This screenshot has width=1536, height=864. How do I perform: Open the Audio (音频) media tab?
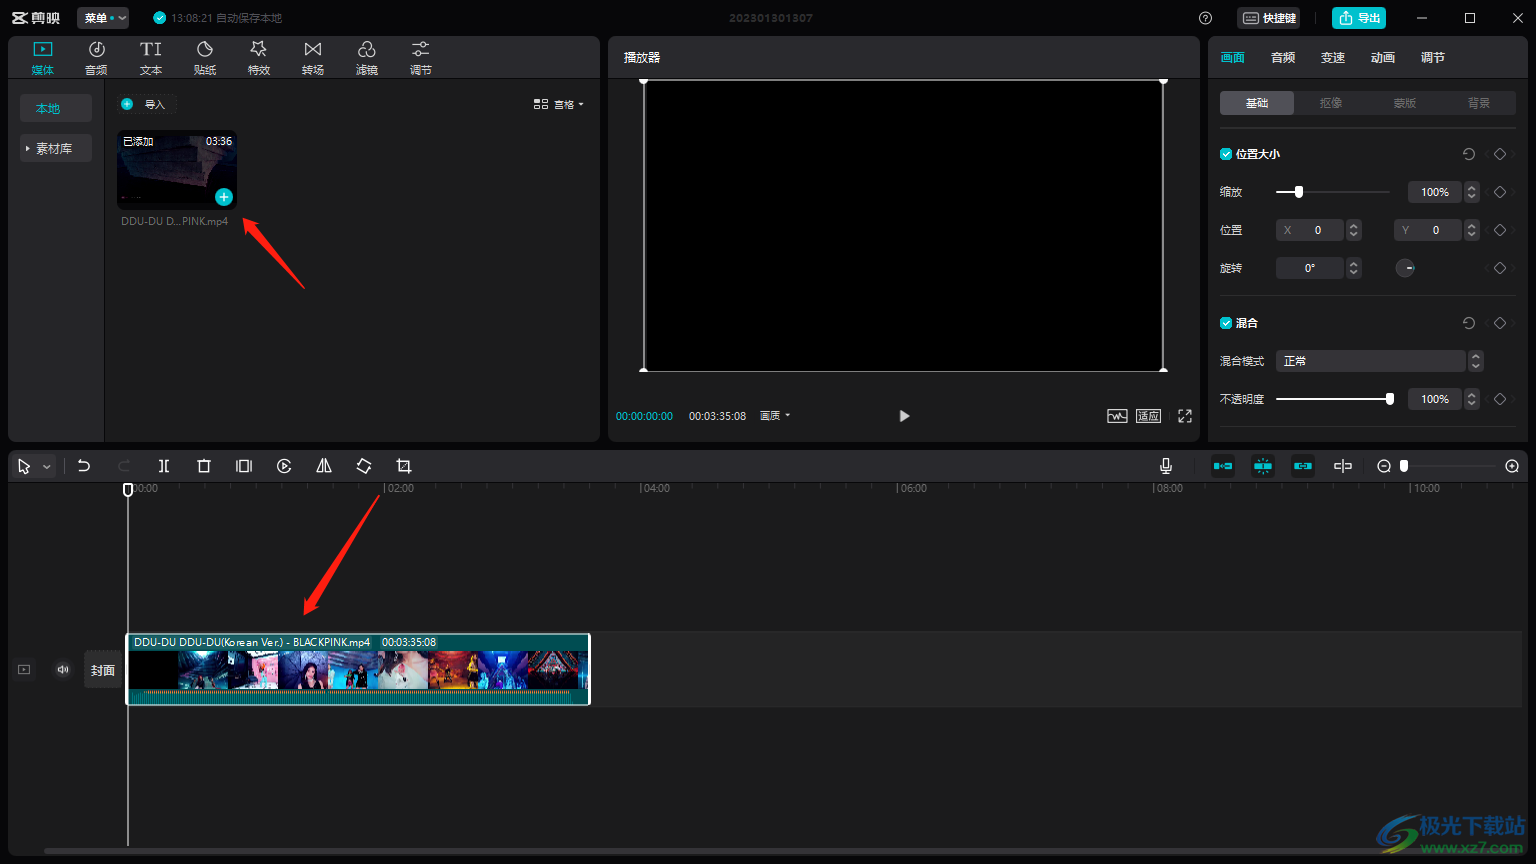pyautogui.click(x=96, y=58)
